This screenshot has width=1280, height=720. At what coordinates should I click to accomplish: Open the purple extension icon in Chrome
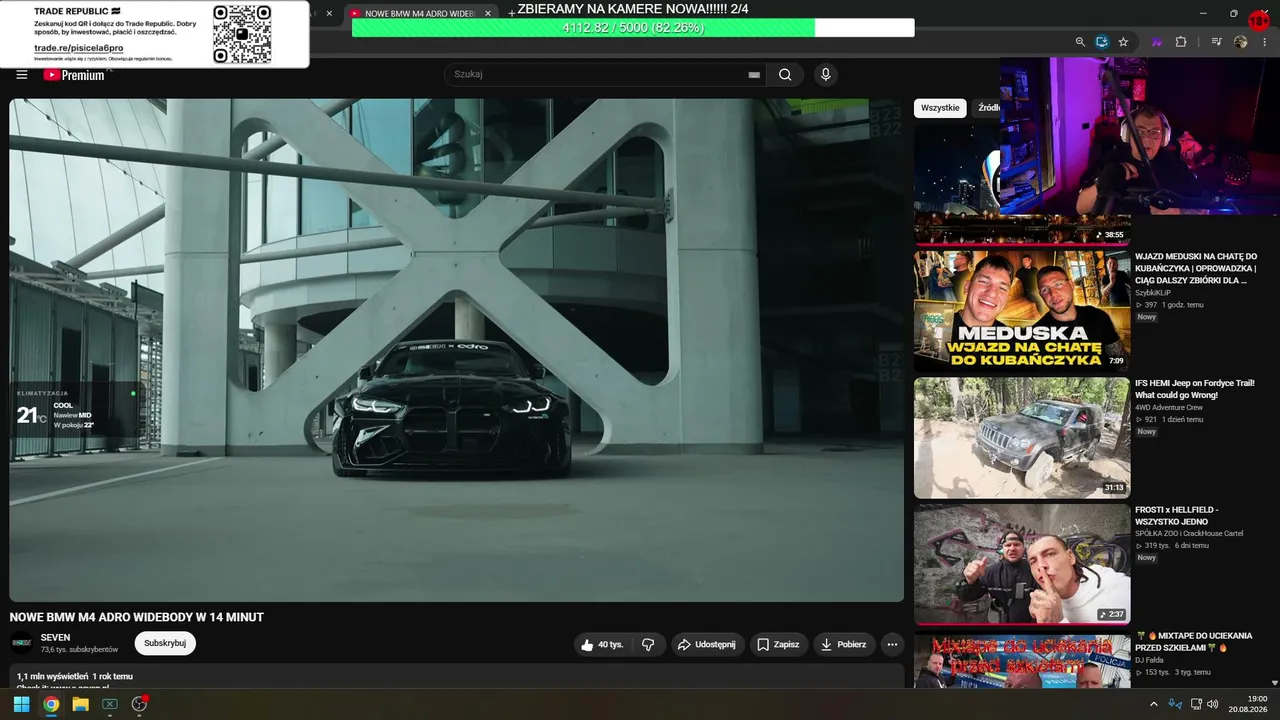point(1158,42)
